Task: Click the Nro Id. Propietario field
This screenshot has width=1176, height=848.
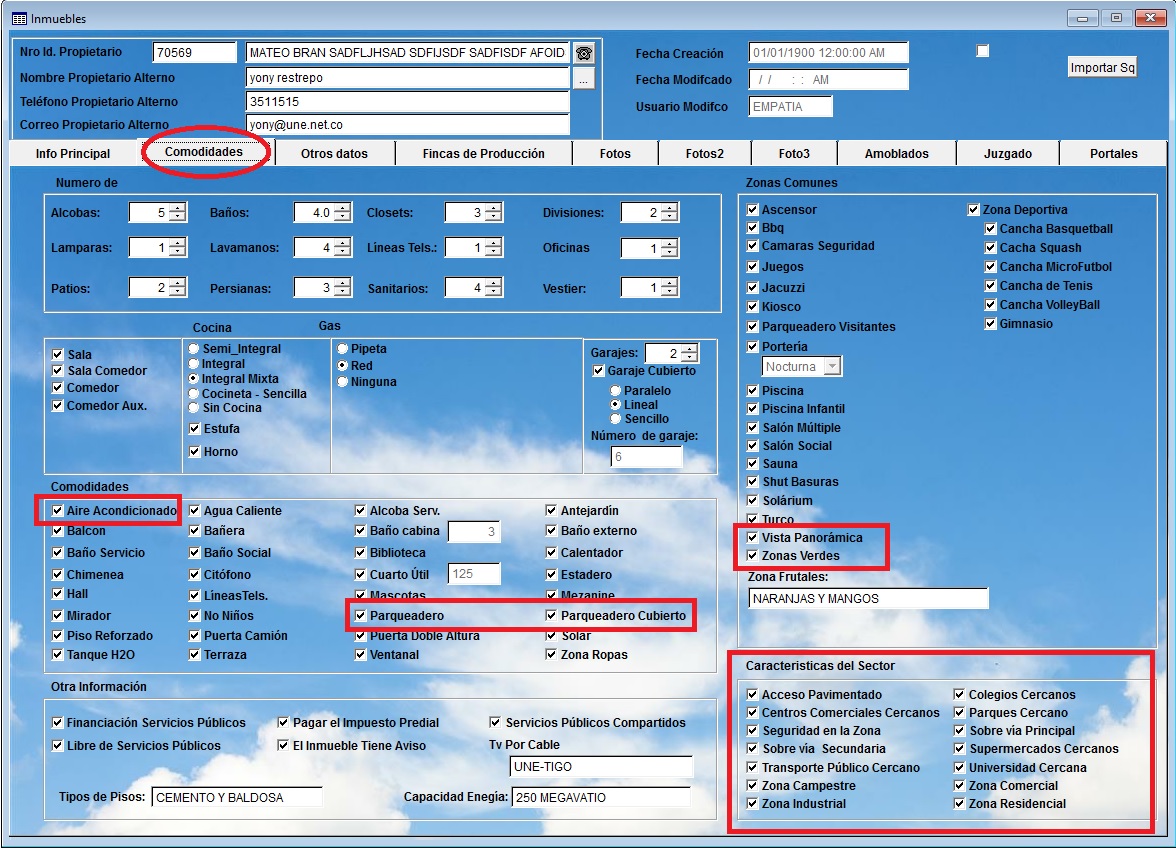Action: tap(194, 52)
